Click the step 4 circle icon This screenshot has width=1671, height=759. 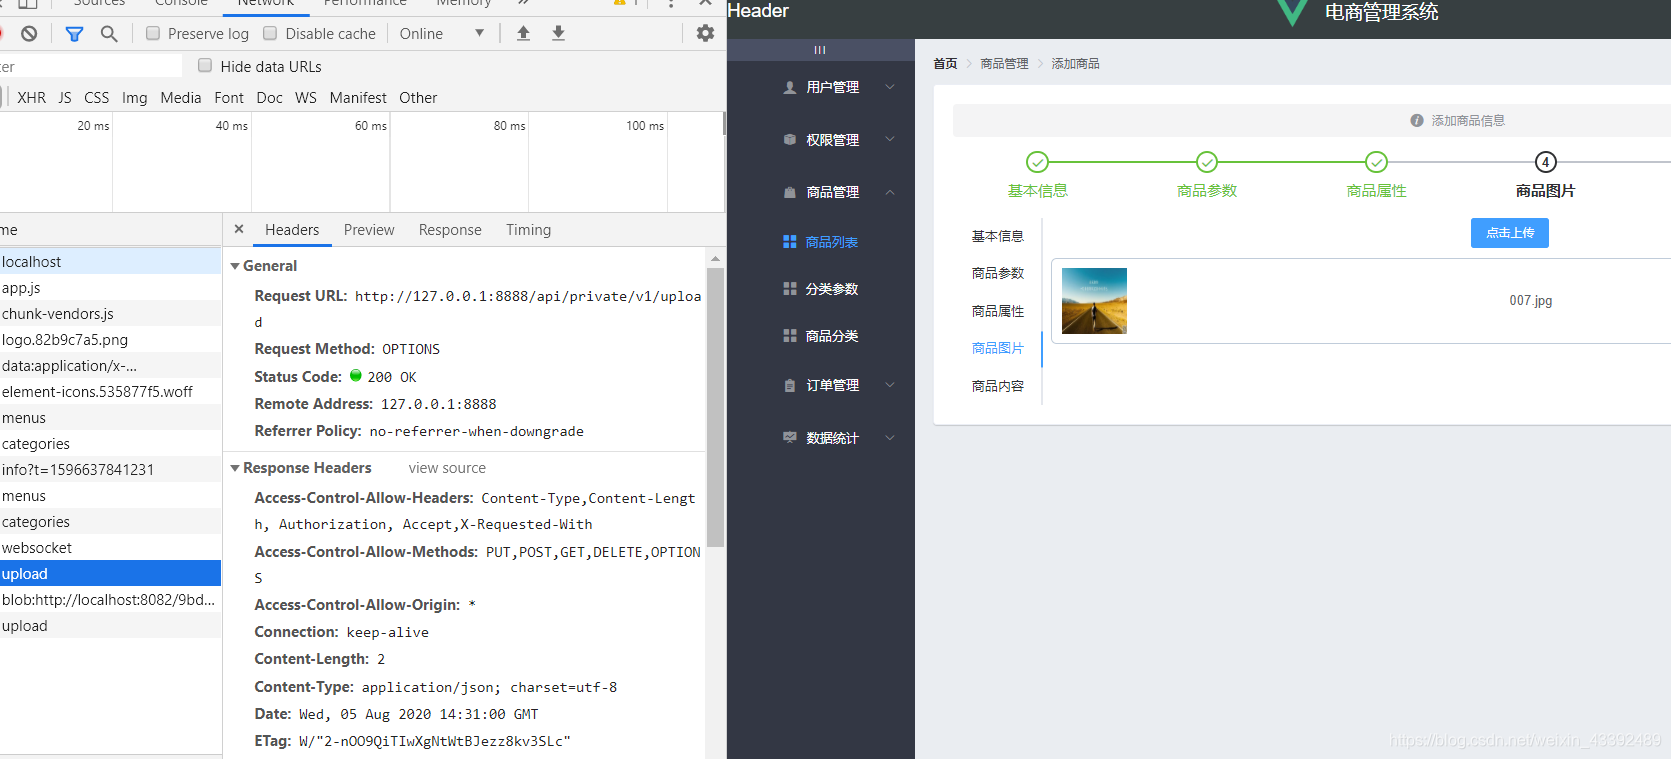click(1546, 162)
